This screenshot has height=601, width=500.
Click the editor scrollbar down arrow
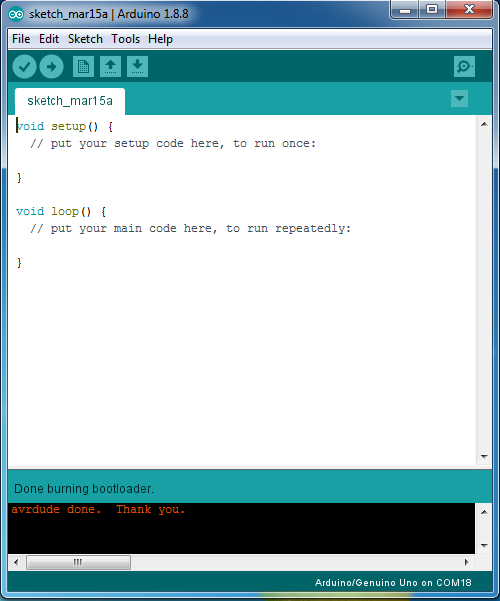click(484, 456)
